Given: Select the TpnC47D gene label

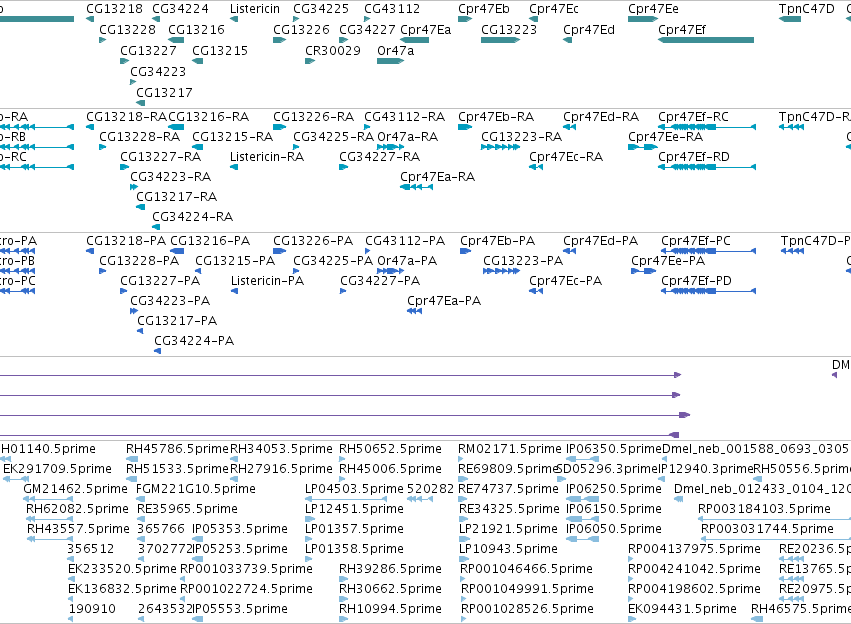Looking at the screenshot, I should [806, 9].
